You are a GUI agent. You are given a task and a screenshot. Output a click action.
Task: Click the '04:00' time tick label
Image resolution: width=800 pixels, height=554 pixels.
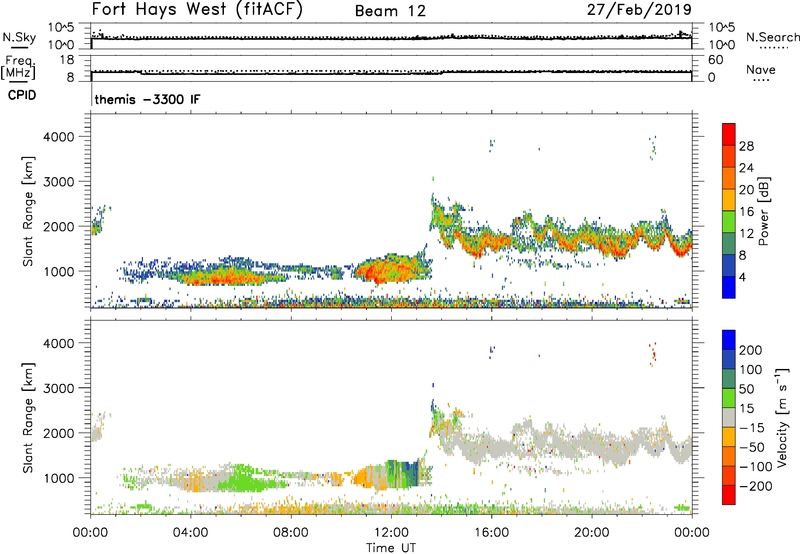point(190,533)
